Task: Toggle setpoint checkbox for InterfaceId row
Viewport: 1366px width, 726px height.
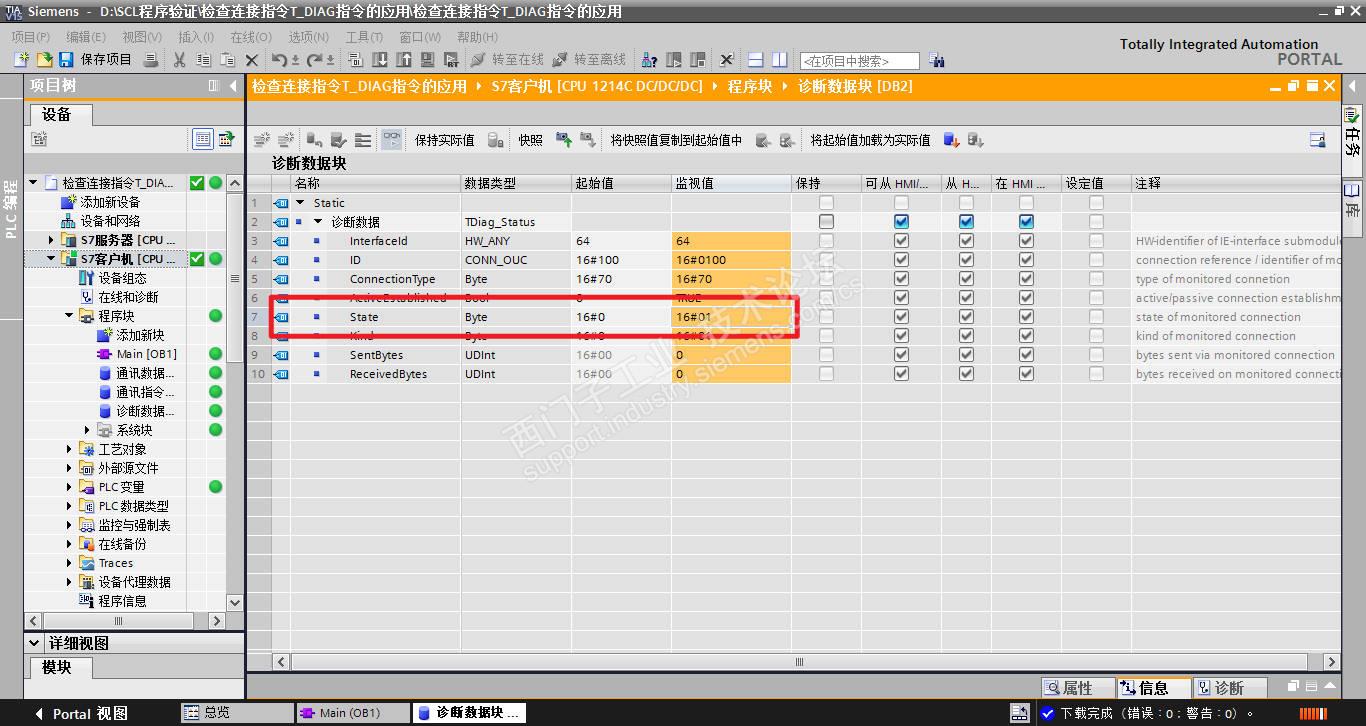Action: click(1096, 241)
